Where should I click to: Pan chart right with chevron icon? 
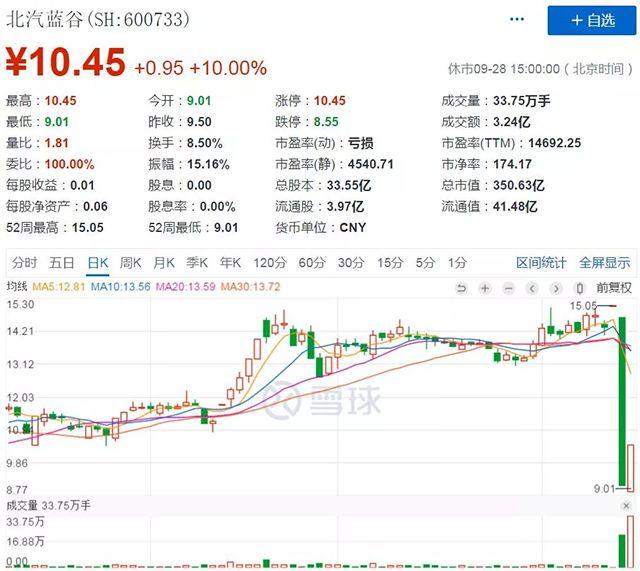click(556, 289)
